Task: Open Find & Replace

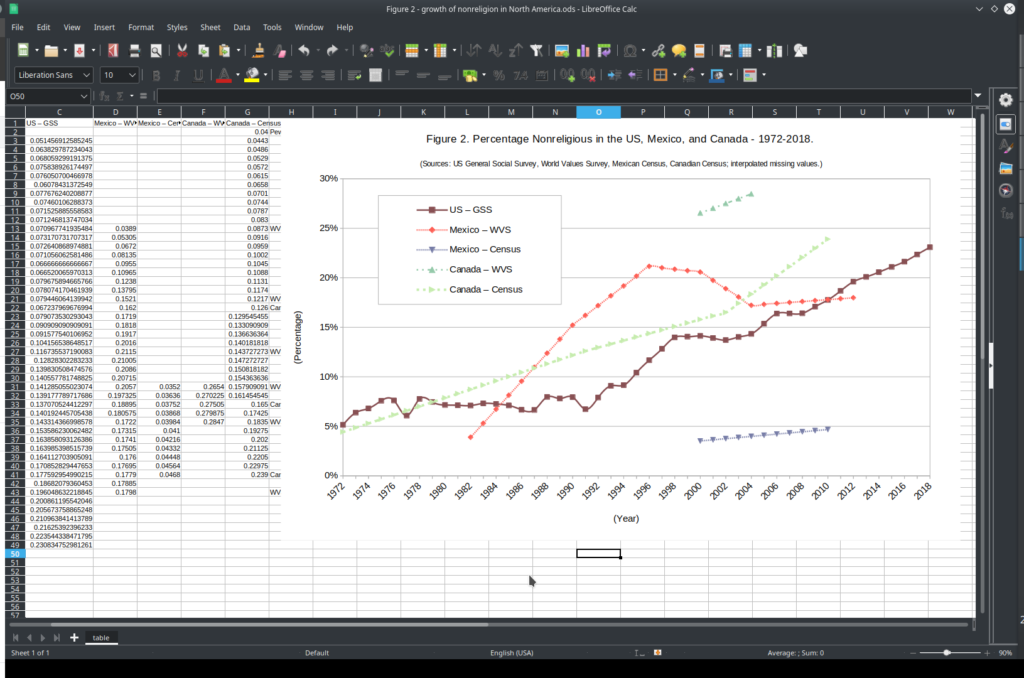Action: pyautogui.click(x=366, y=51)
